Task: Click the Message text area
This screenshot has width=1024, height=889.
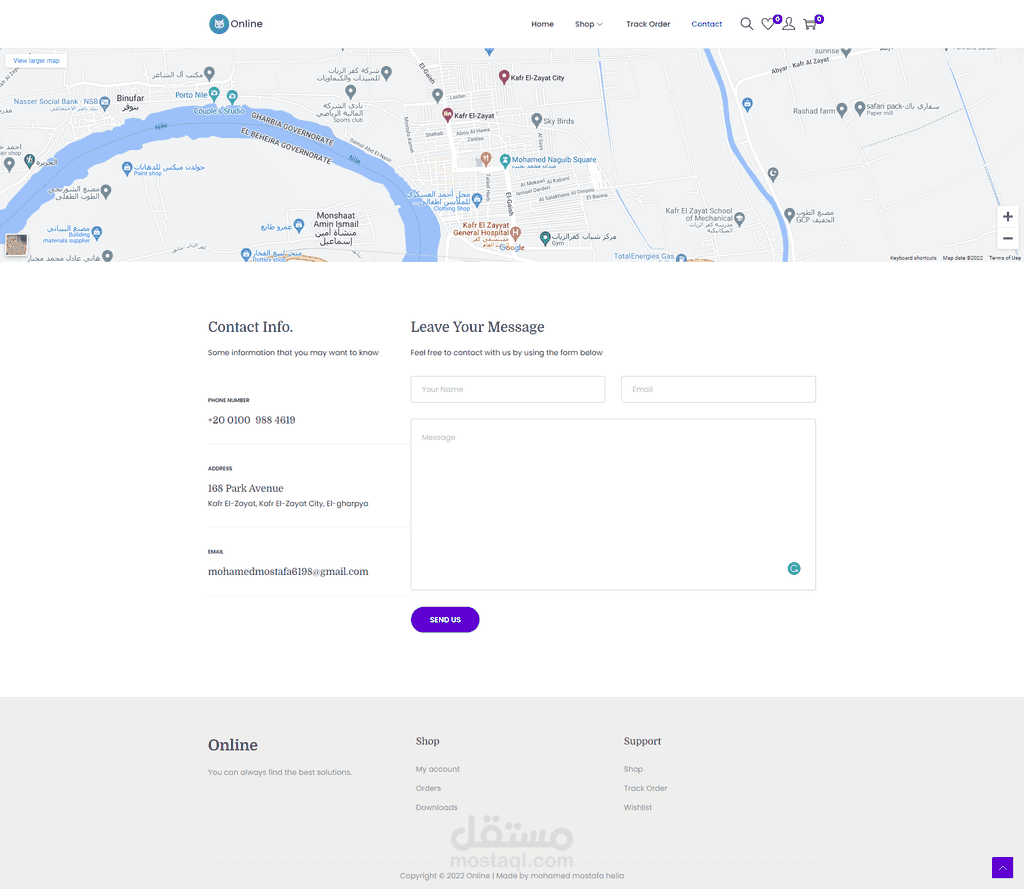Action: click(x=613, y=504)
